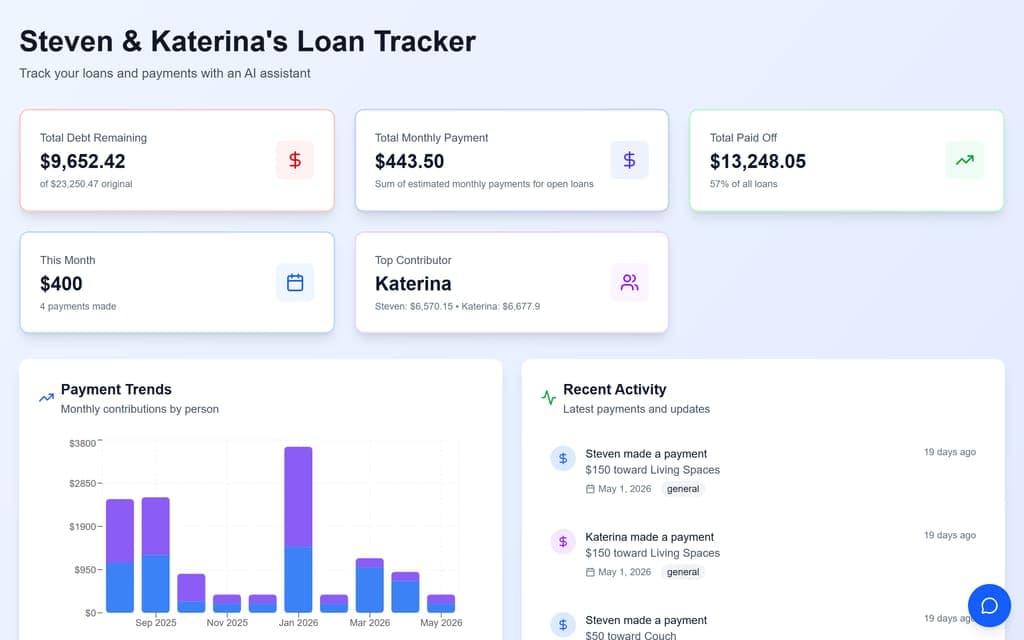Click dollar icon of Steven's $150 Living Spaces payment
1024x640 pixels.
[x=563, y=458]
